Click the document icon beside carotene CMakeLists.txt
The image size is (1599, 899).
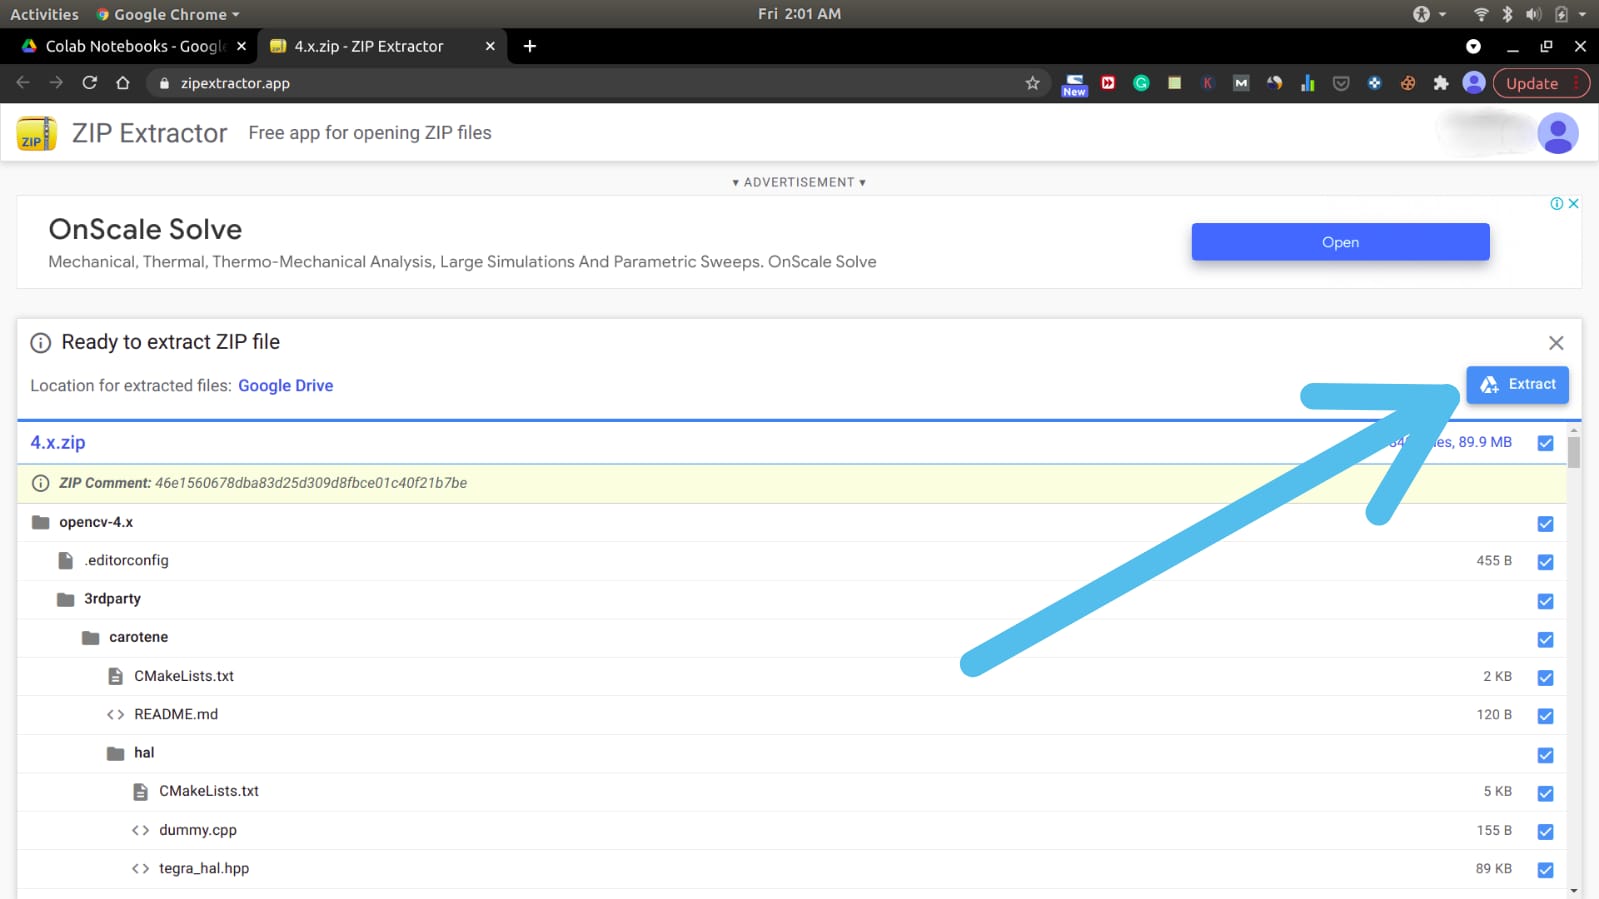(x=116, y=677)
